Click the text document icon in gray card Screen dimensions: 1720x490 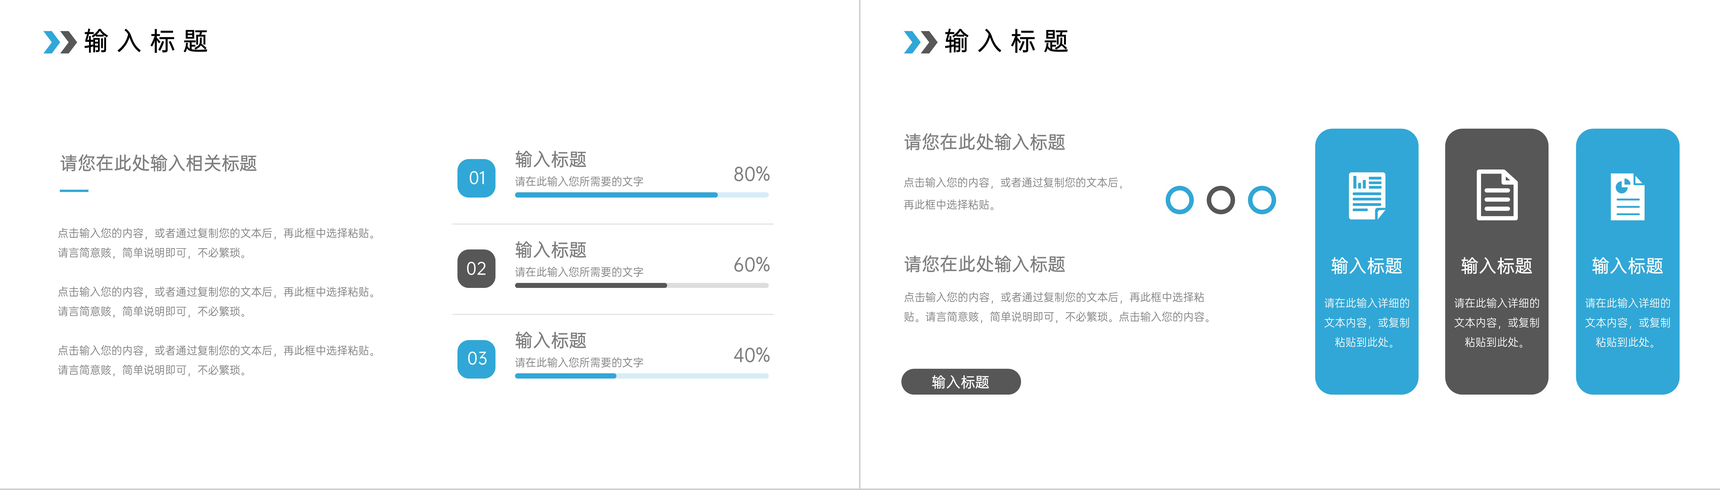click(1497, 195)
